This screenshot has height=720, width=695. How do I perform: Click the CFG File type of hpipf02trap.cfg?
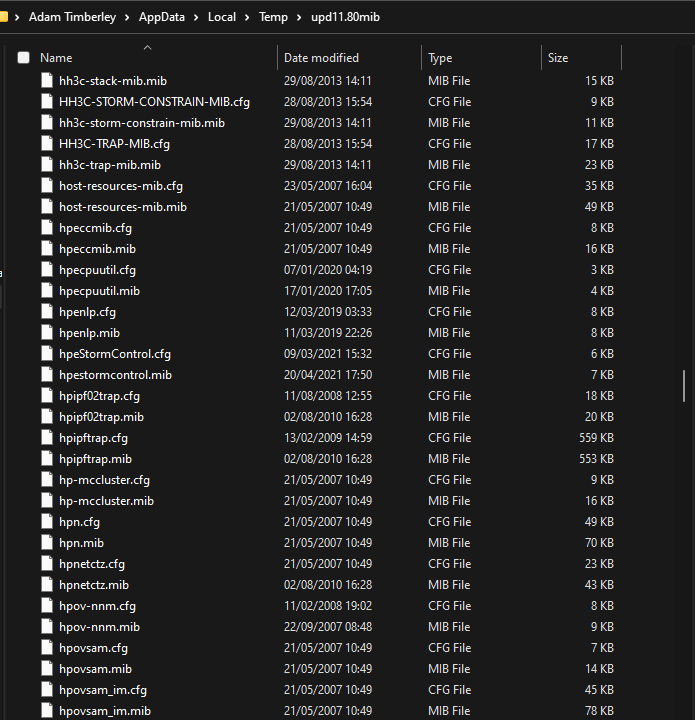pos(449,396)
